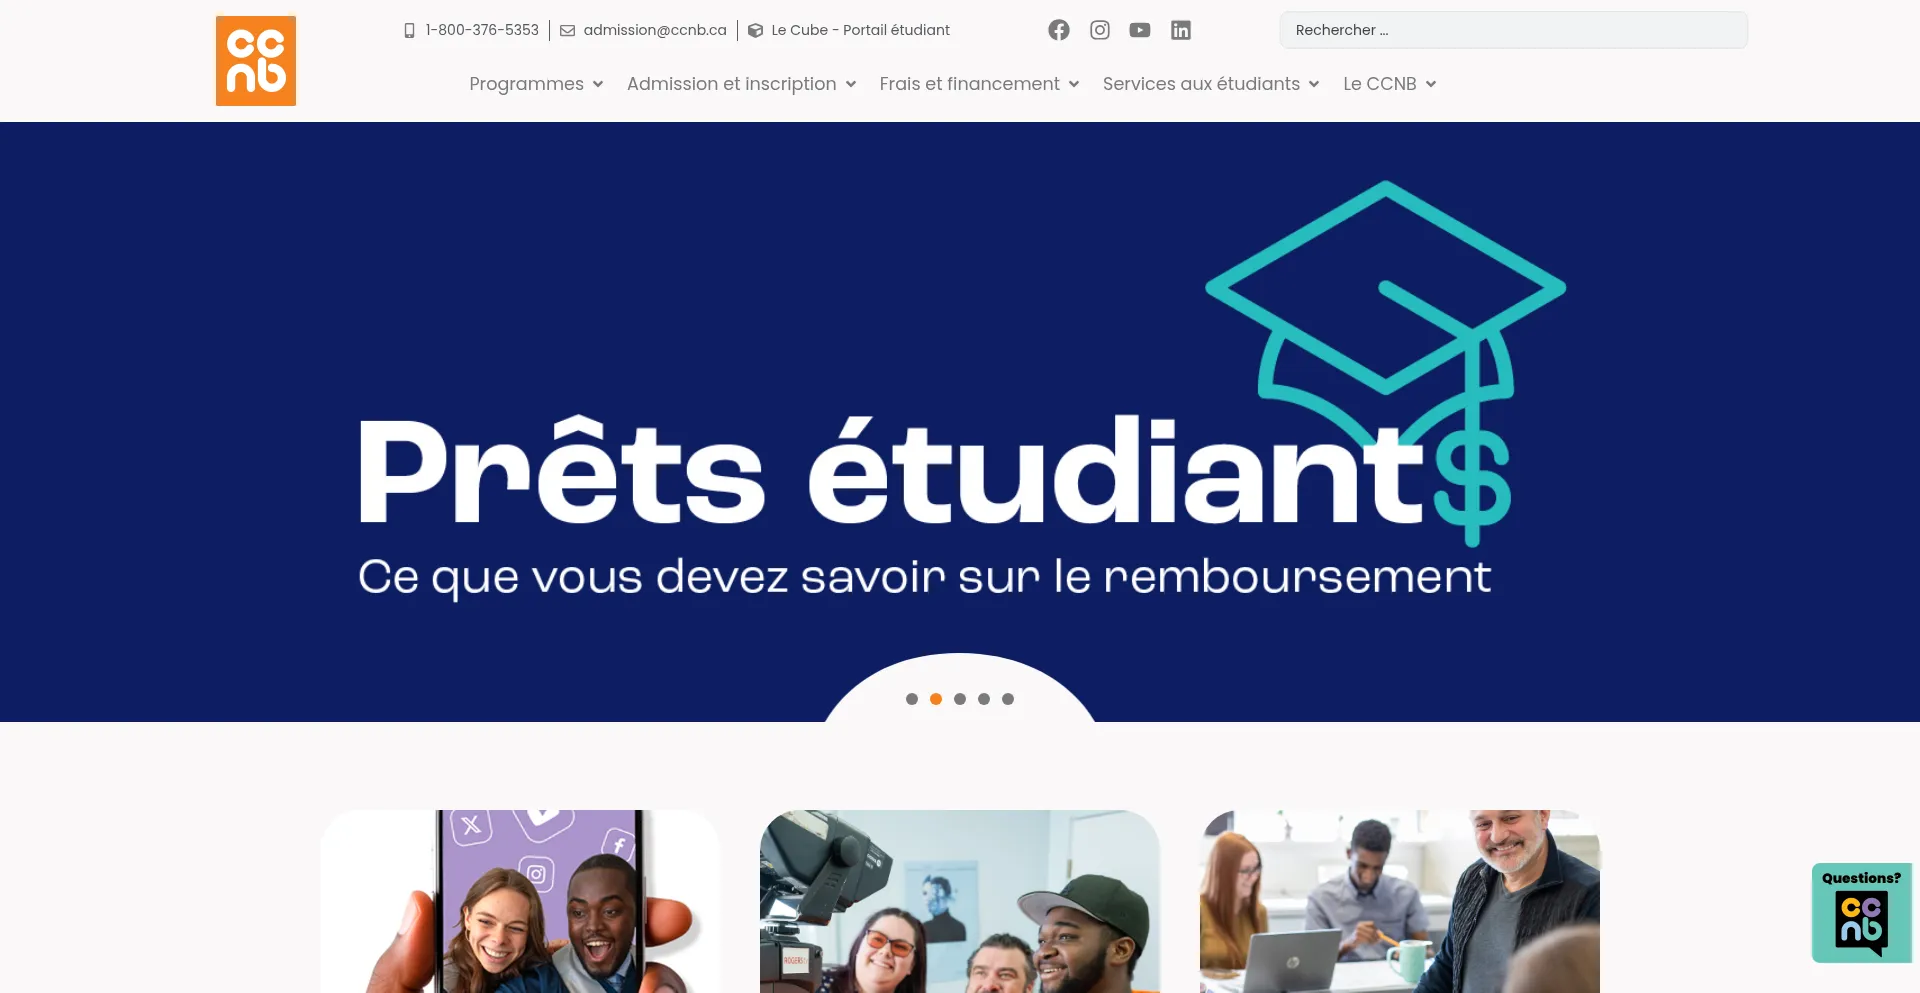Open the LinkedIn icon link
Image resolution: width=1920 pixels, height=993 pixels.
tap(1181, 30)
